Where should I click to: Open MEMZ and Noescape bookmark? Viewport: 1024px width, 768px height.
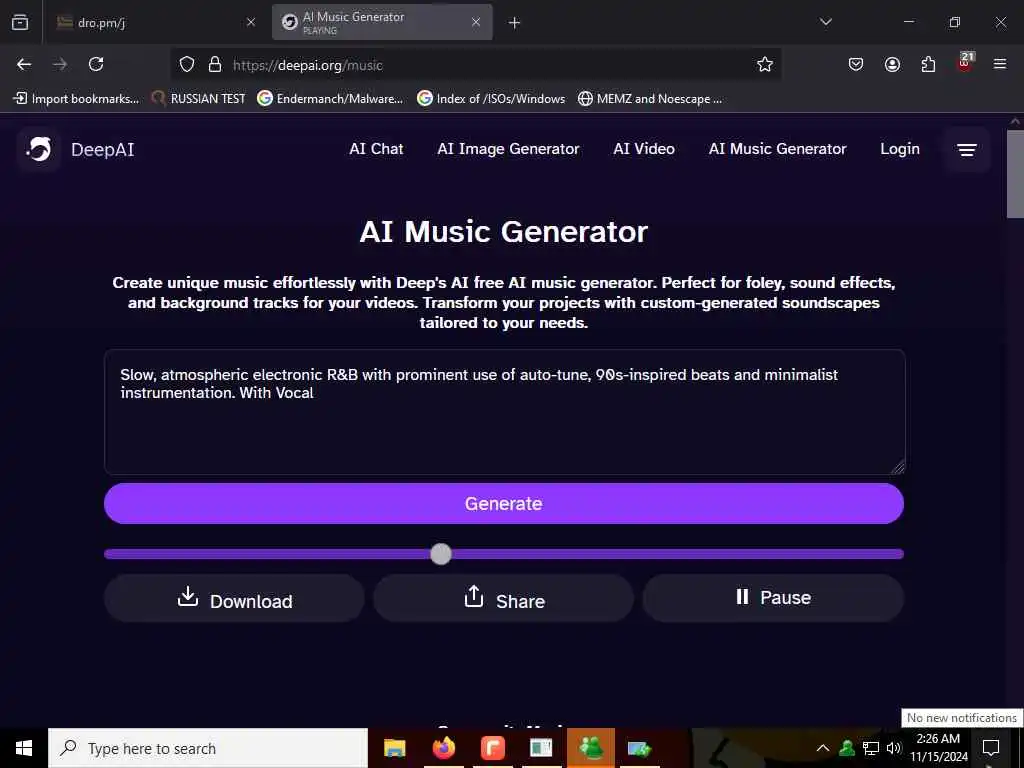pyautogui.click(x=650, y=99)
